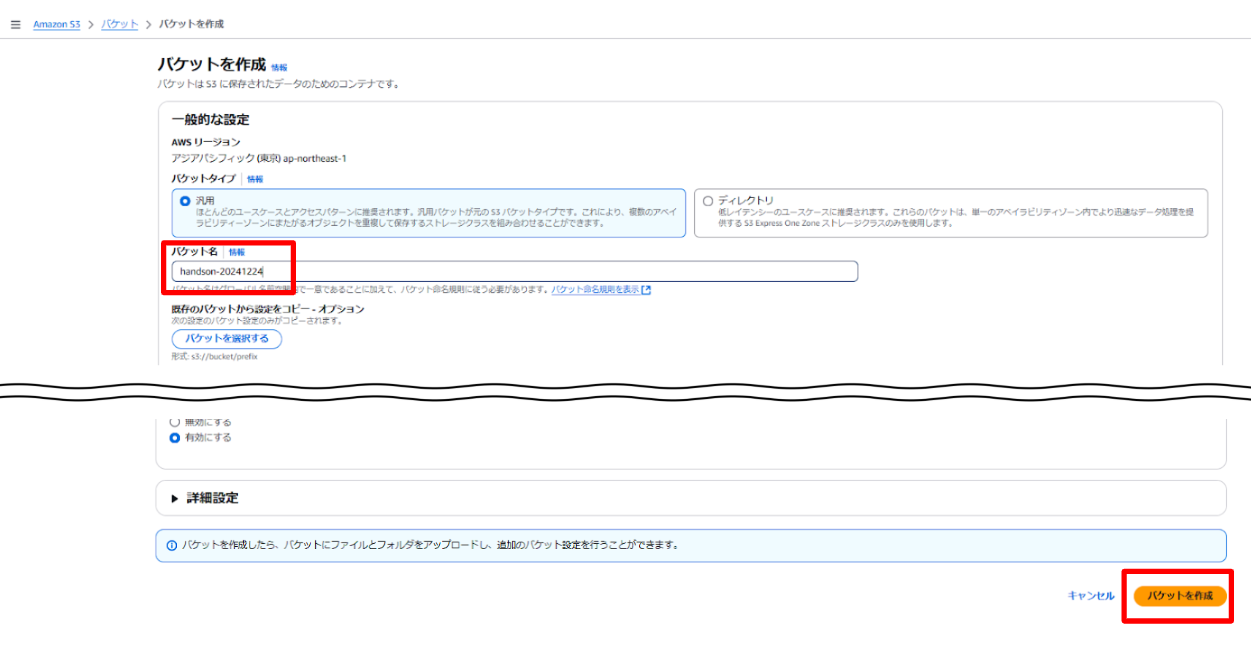Open 情報 link beside バケットを作成 heading
This screenshot has width=1254, height=662.
[279, 67]
